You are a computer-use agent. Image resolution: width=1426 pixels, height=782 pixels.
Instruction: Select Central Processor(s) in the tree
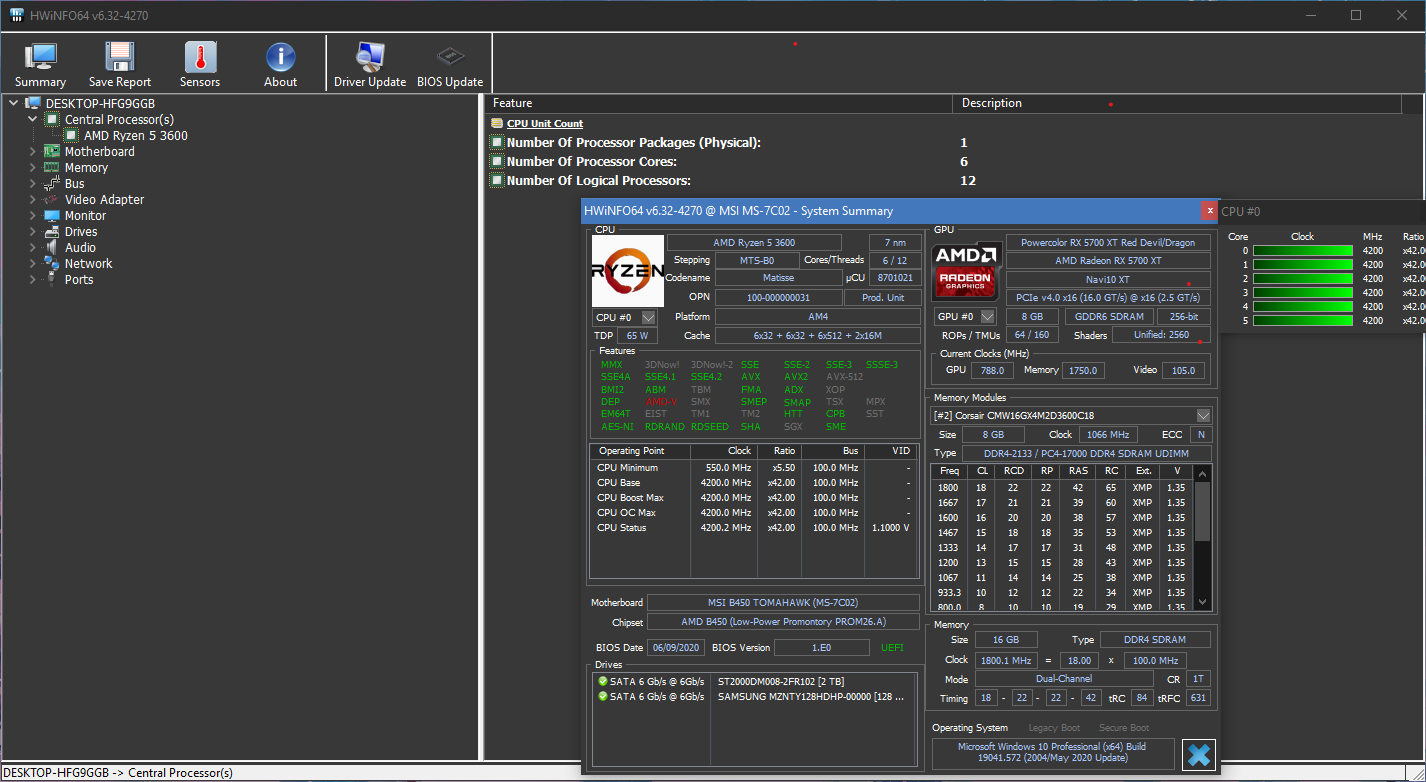119,119
